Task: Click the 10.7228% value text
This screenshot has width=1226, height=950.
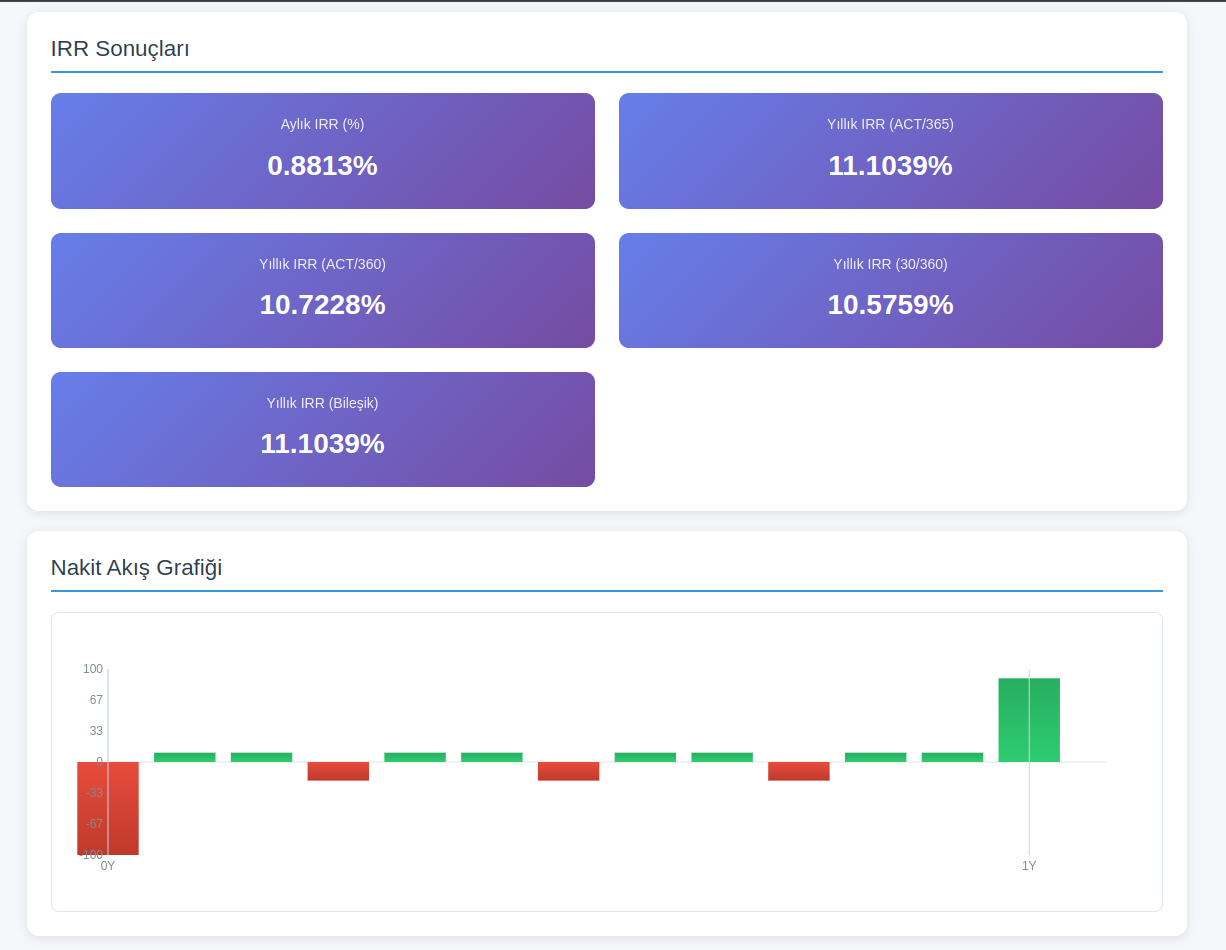Action: 322,305
